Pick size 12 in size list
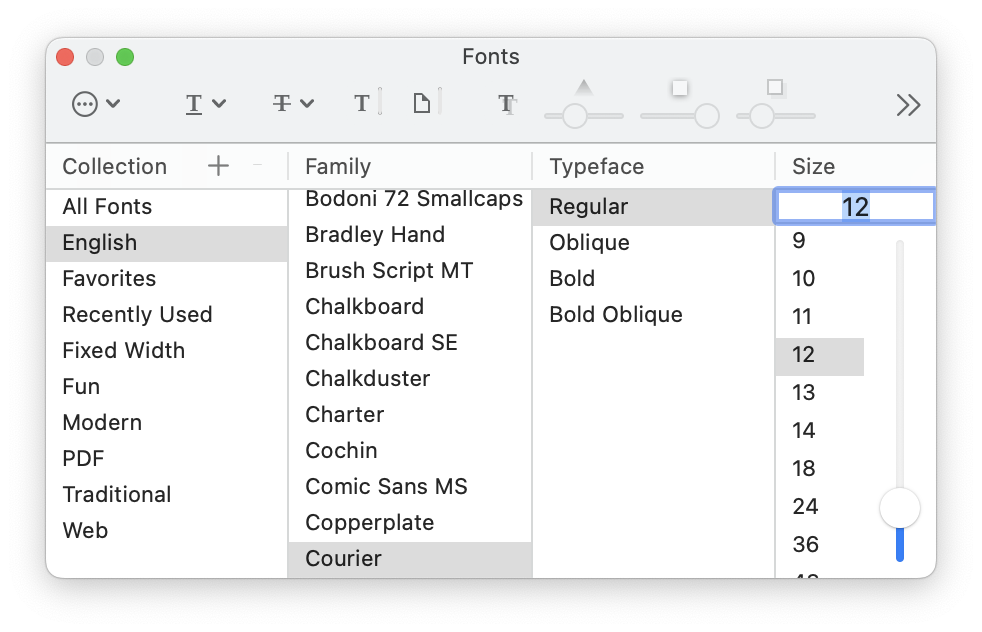The height and width of the screenshot is (632, 982). tap(820, 355)
